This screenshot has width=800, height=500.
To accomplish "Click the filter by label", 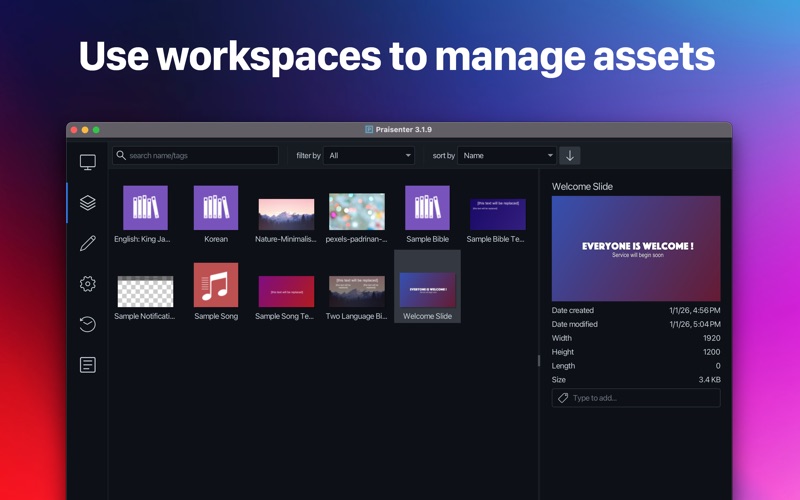I will pyautogui.click(x=308, y=156).
